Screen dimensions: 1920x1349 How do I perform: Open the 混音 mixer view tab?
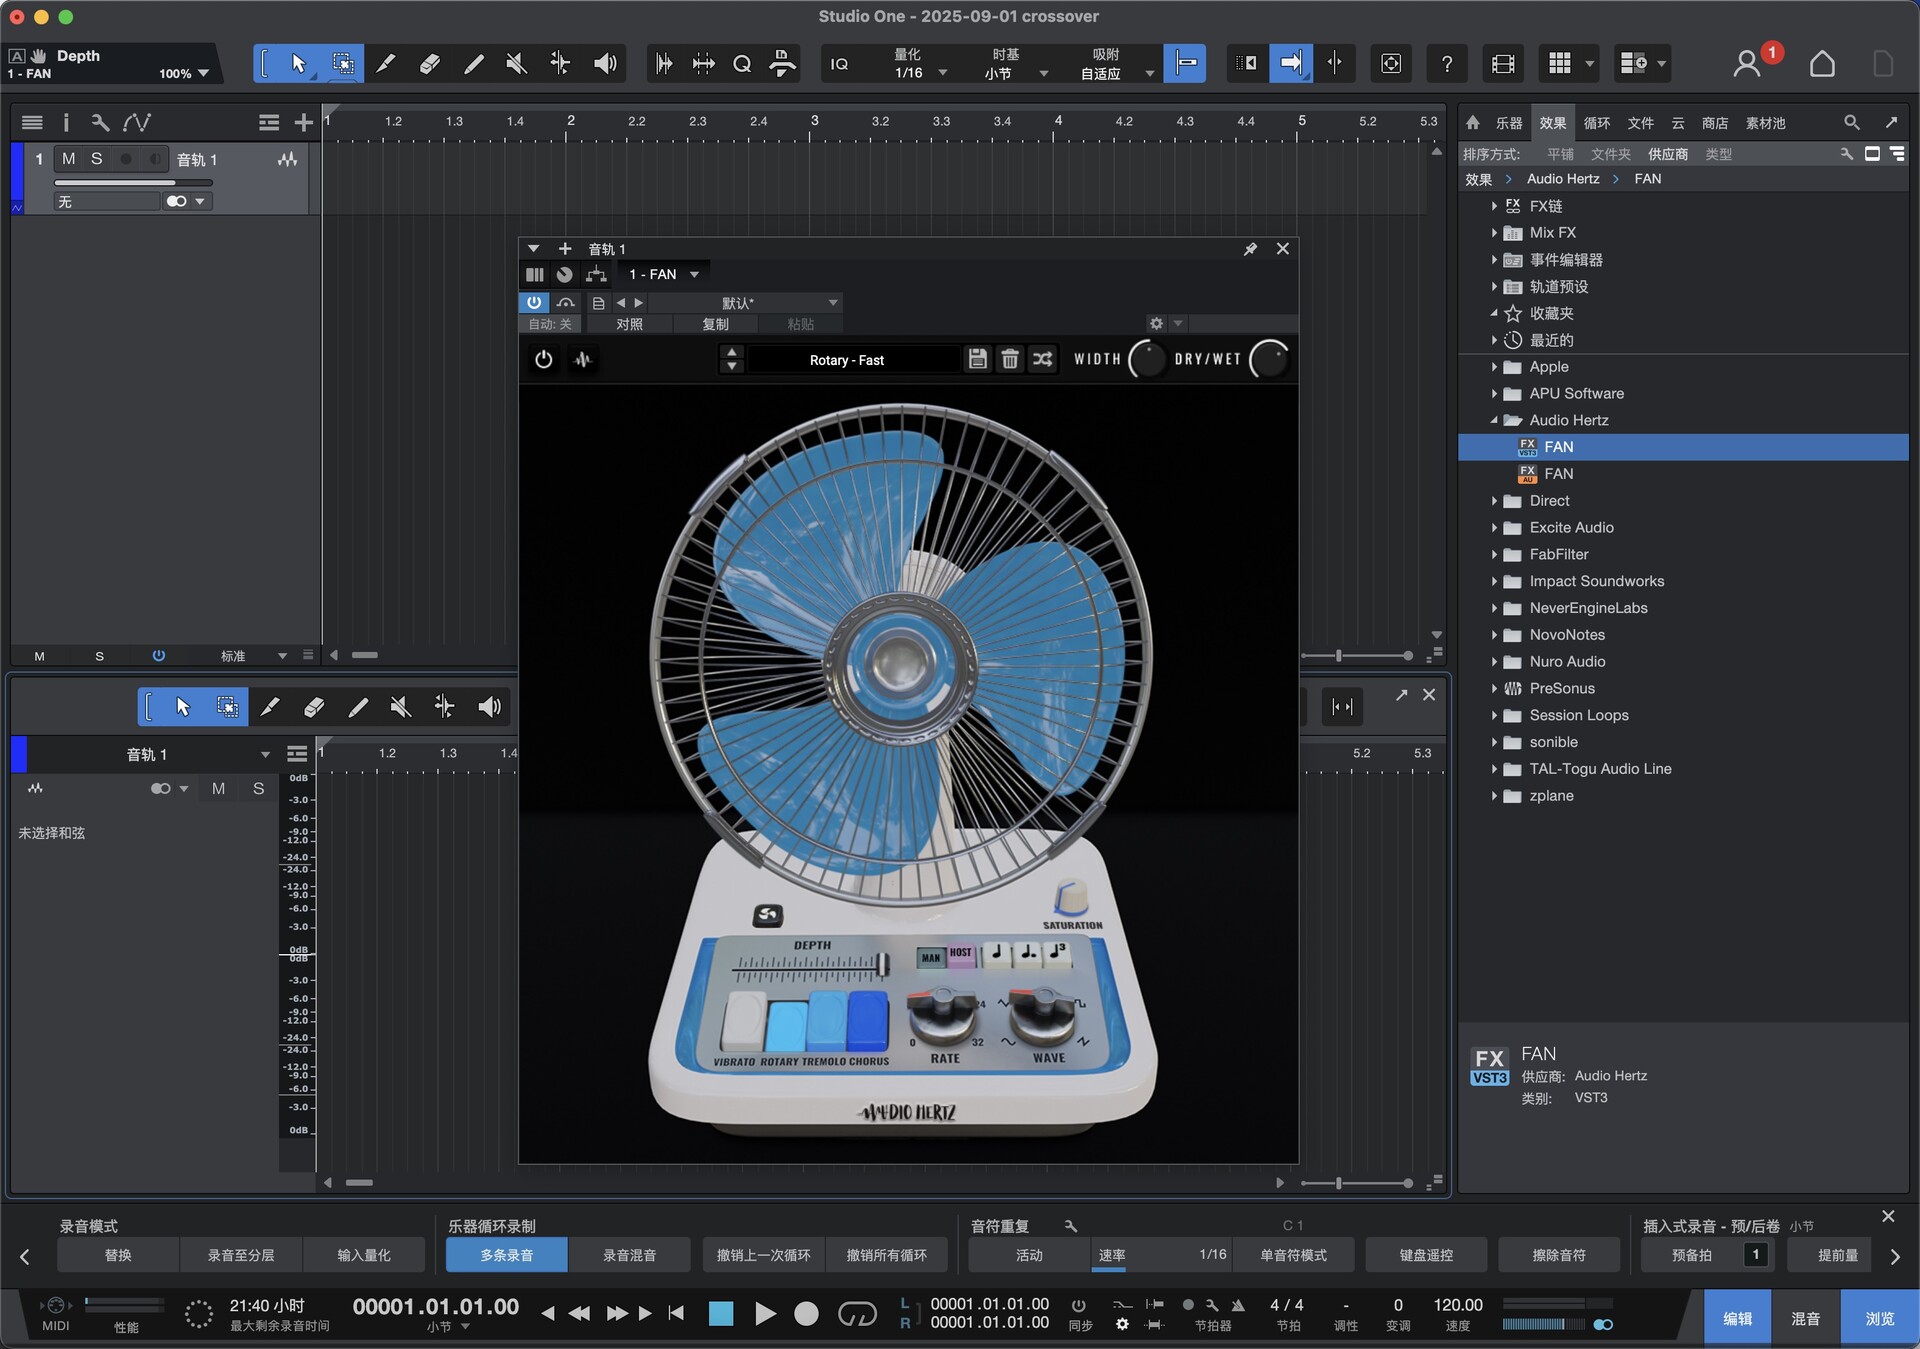coord(1805,1318)
